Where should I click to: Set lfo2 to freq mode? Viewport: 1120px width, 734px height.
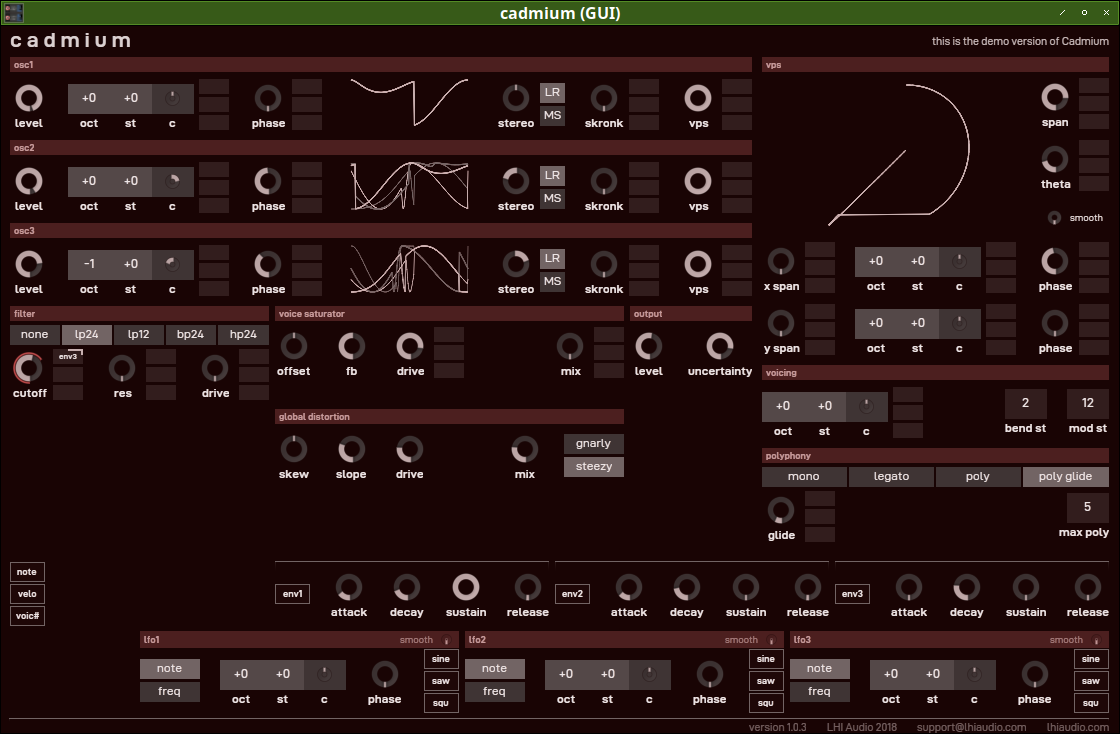(x=494, y=691)
